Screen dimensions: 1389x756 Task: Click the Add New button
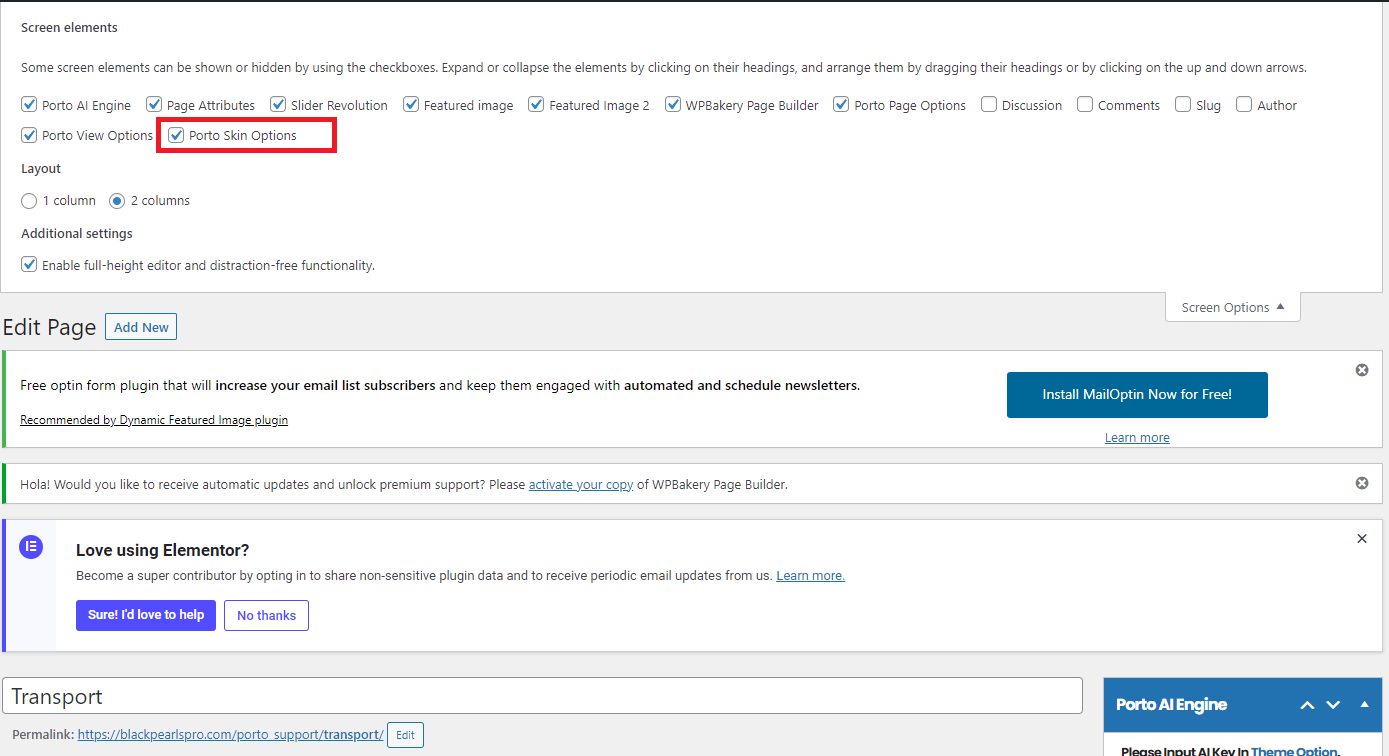tap(141, 327)
